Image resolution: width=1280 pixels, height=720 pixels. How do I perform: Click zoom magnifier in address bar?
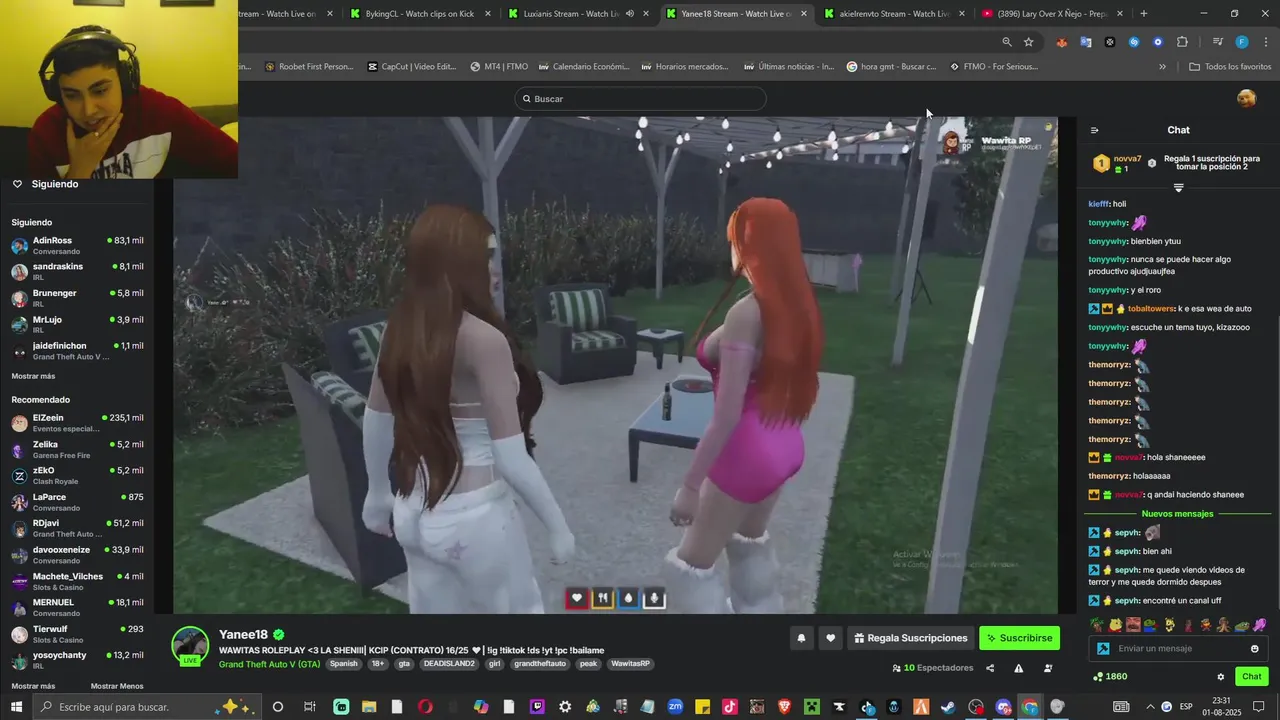click(x=1006, y=42)
